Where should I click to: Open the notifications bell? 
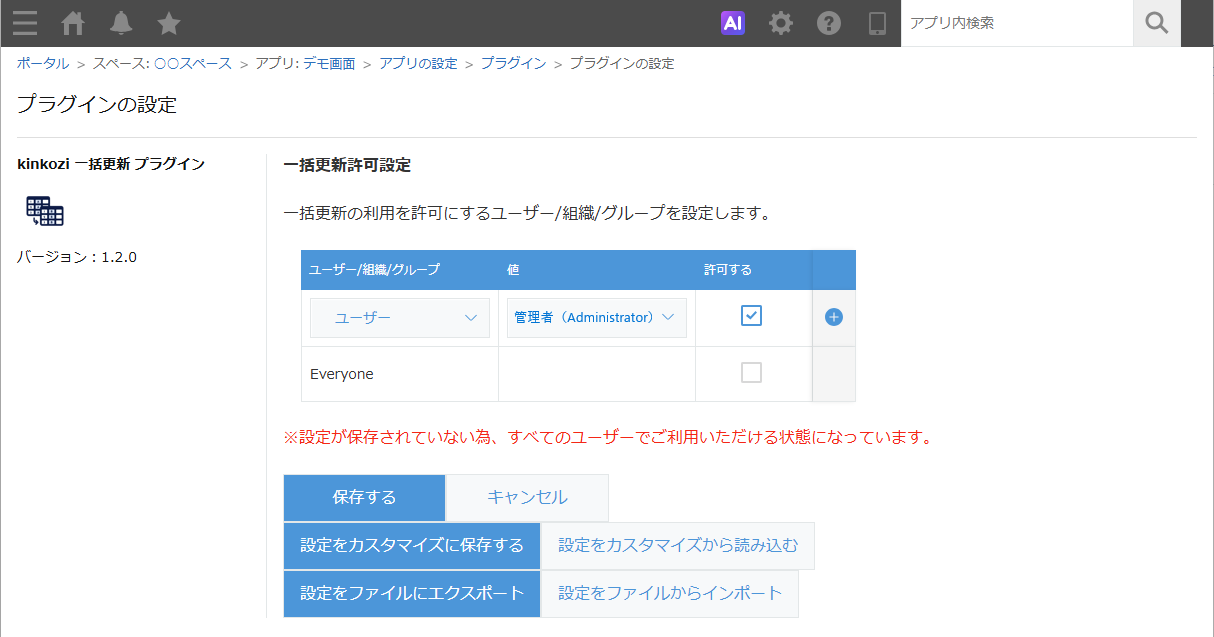coord(120,23)
